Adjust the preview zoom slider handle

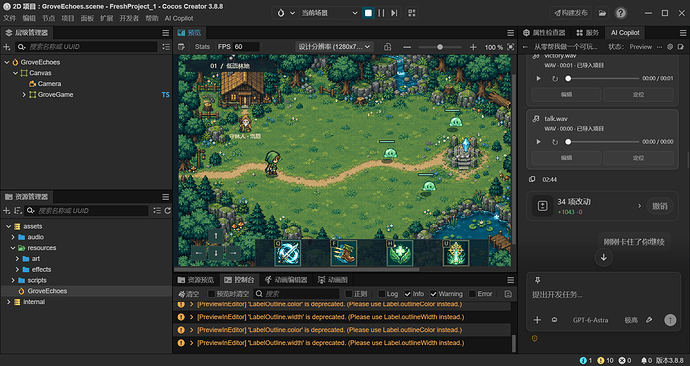(x=440, y=47)
